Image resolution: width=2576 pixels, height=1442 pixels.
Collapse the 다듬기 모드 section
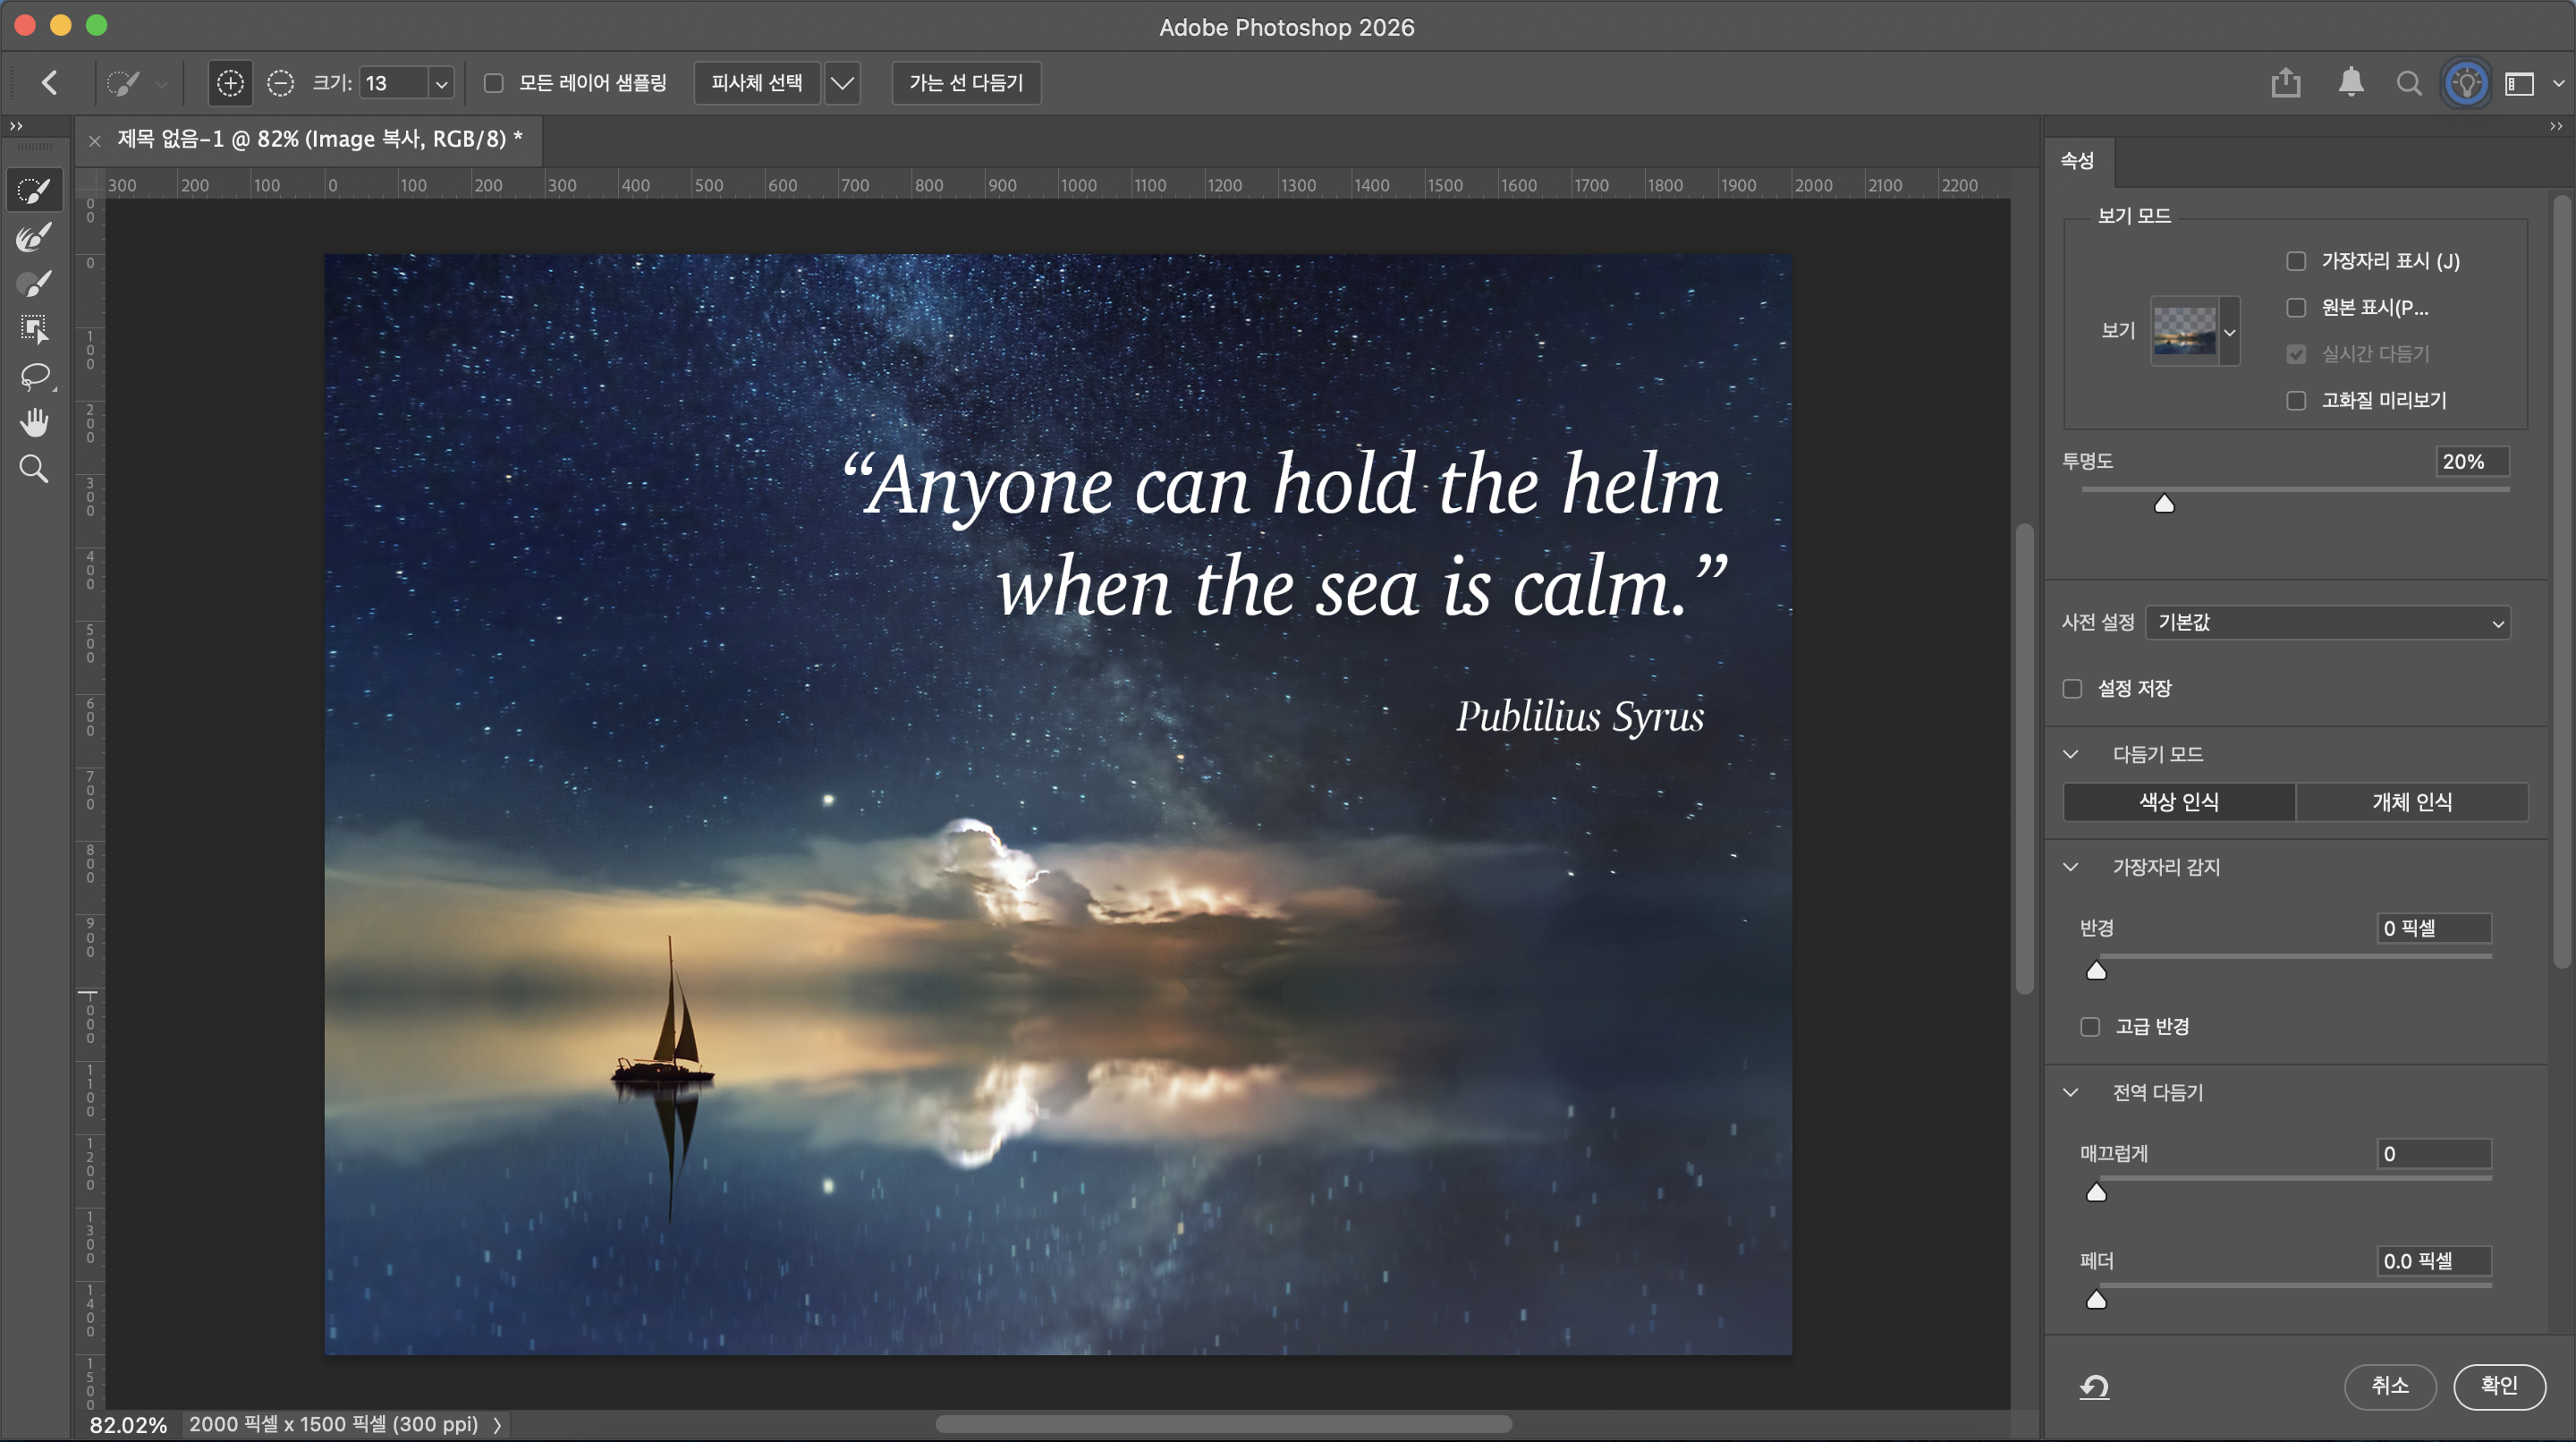pos(2071,754)
